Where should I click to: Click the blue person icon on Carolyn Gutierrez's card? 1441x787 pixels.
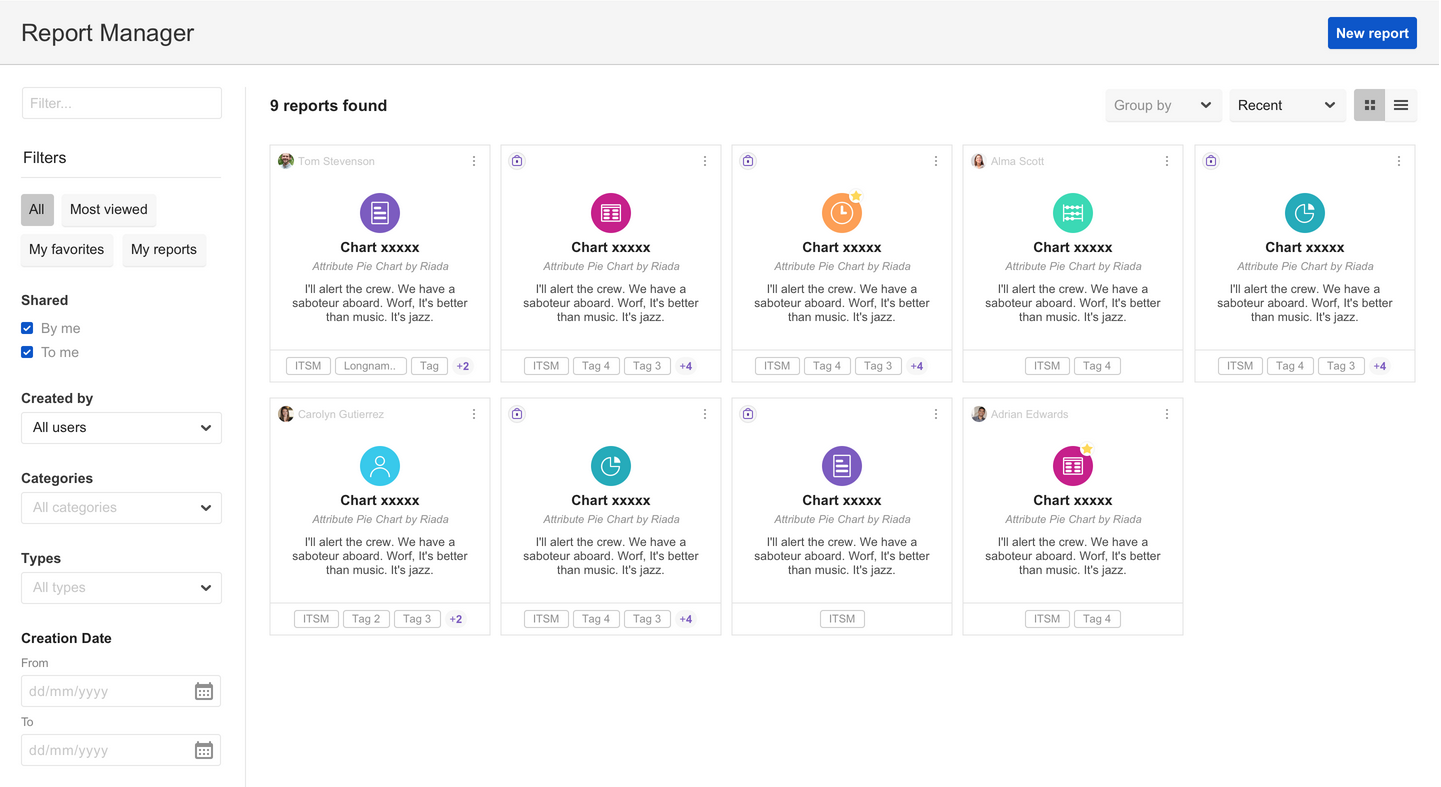(380, 466)
